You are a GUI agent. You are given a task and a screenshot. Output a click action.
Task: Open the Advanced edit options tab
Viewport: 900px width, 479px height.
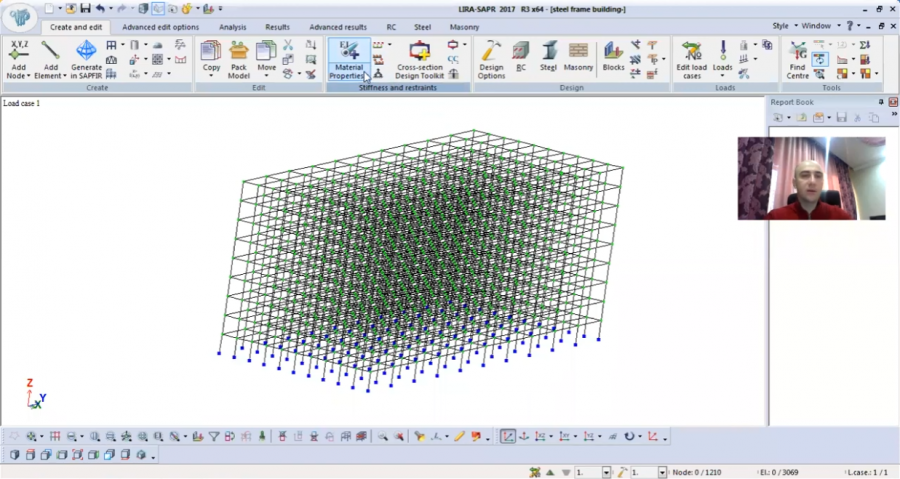click(x=160, y=27)
